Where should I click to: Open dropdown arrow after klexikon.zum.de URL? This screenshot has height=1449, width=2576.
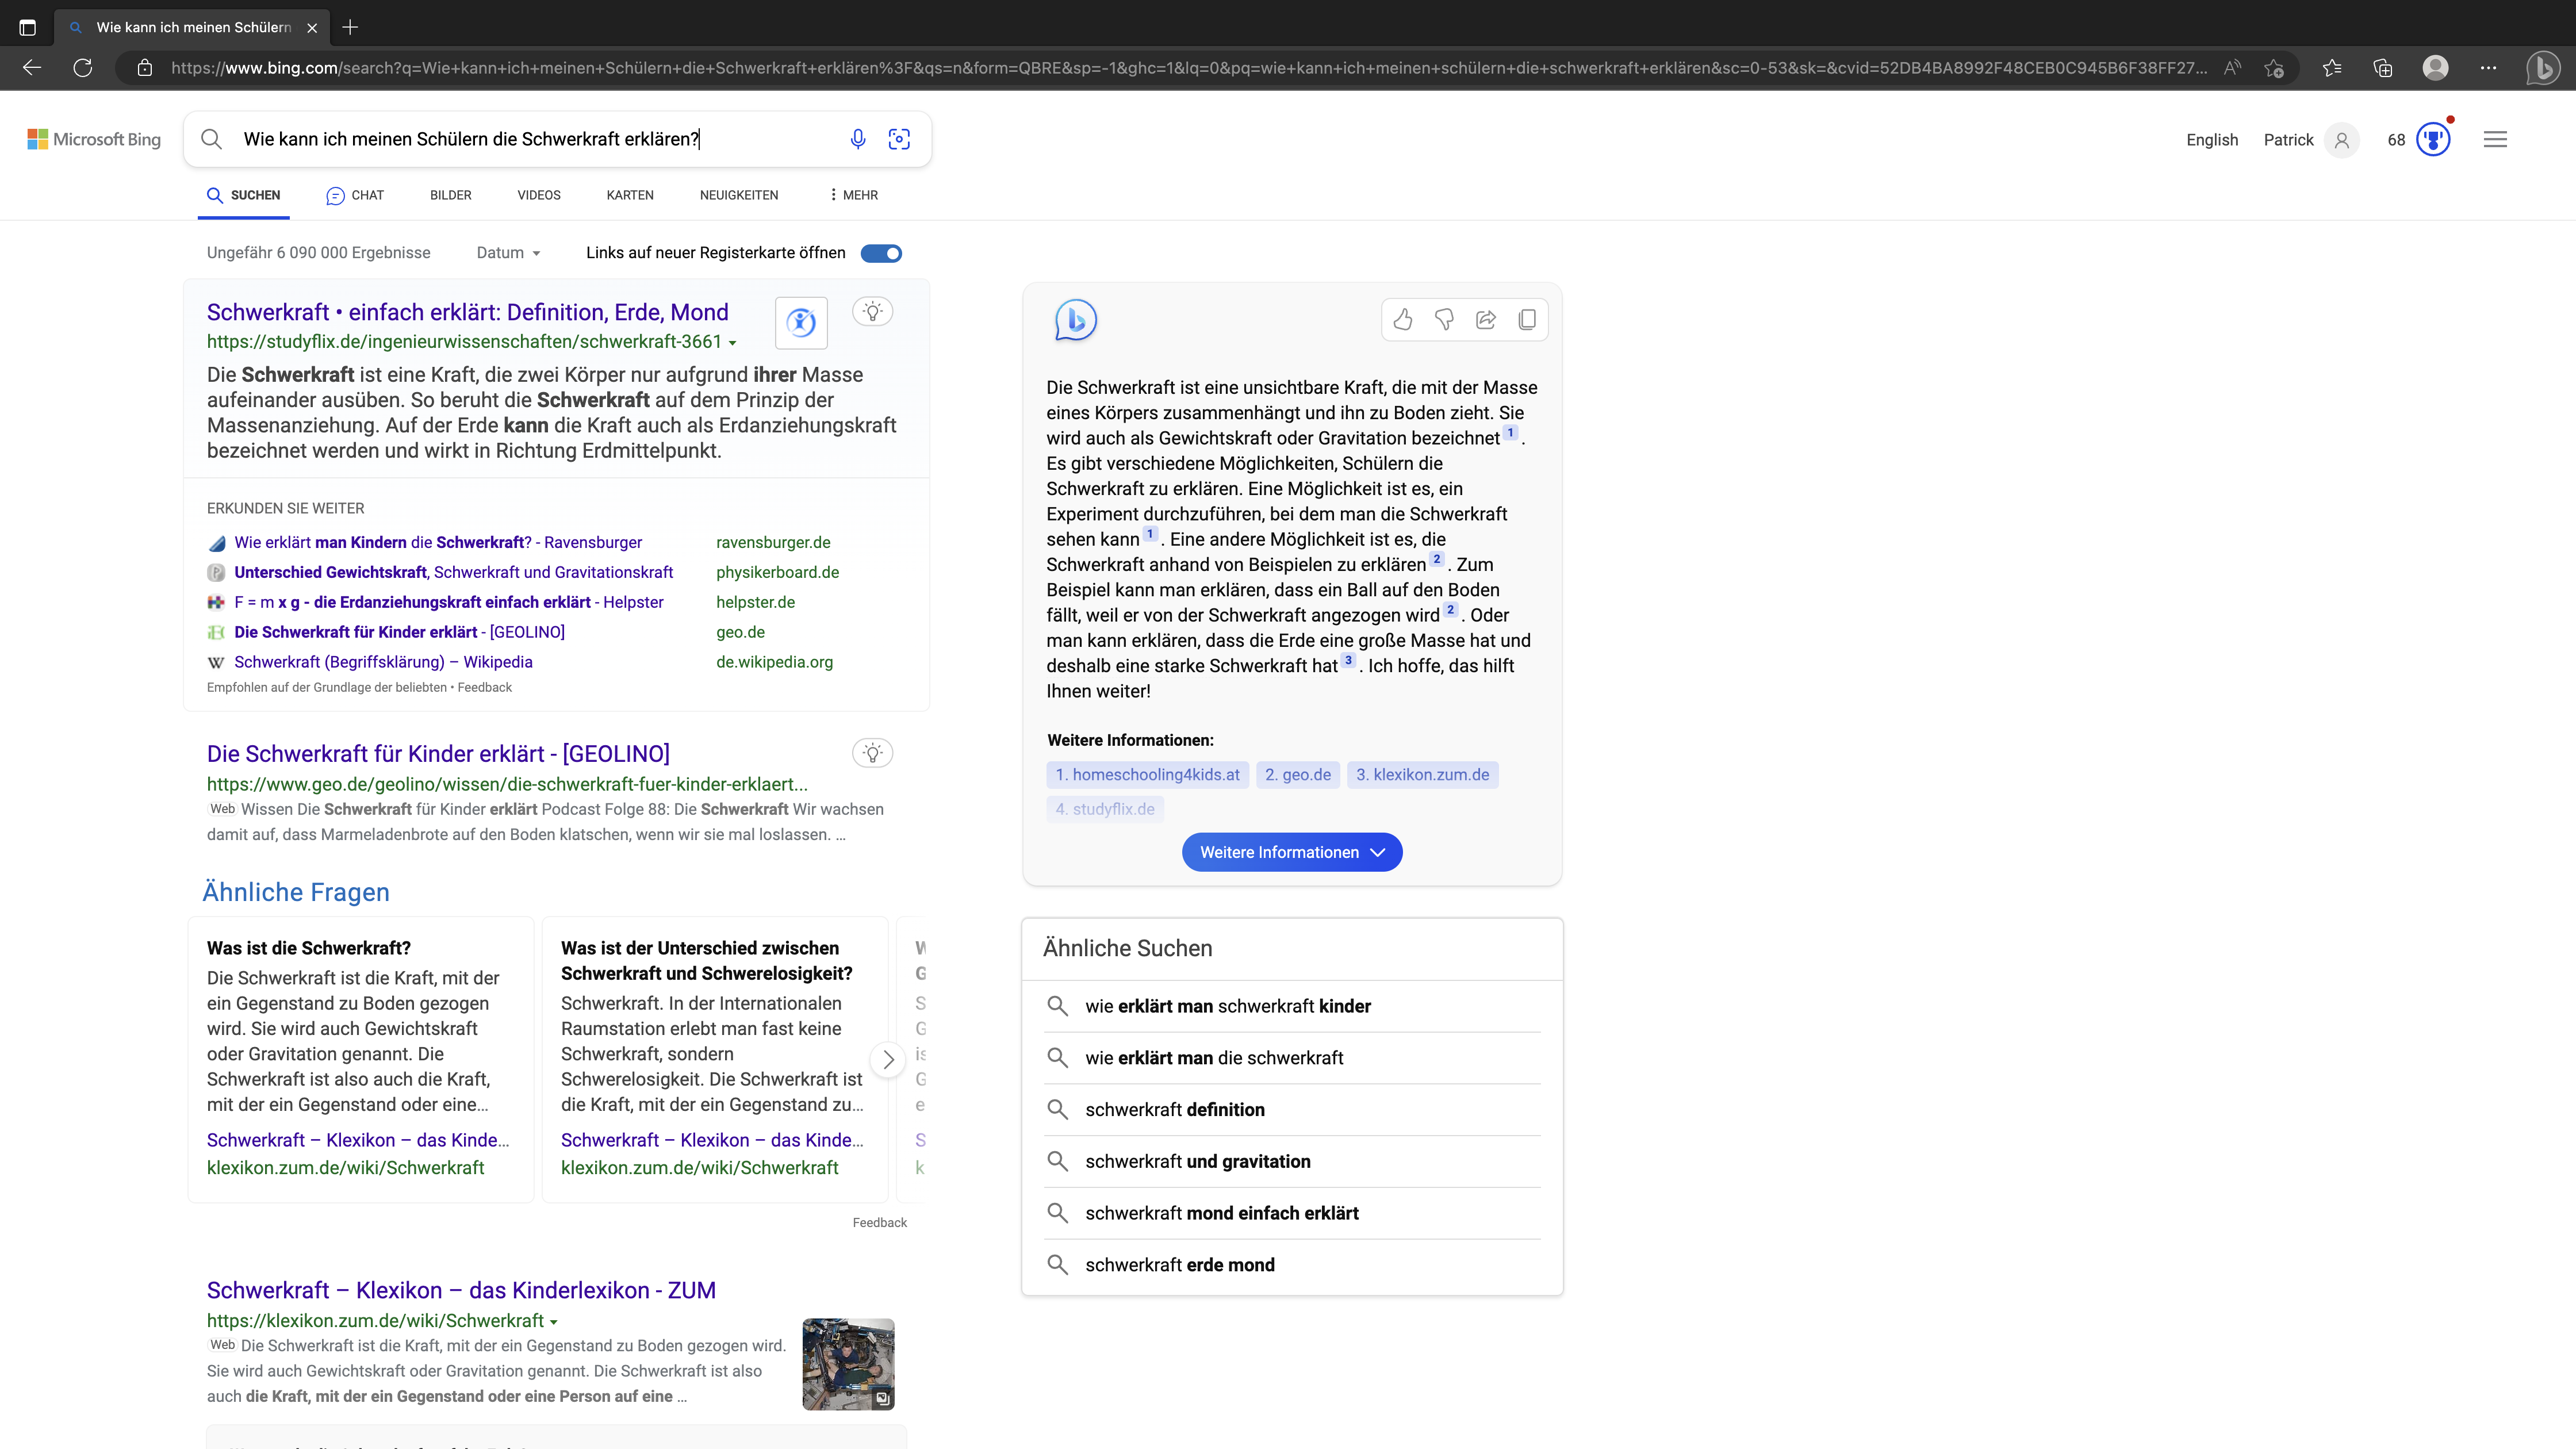pyautogui.click(x=554, y=1322)
